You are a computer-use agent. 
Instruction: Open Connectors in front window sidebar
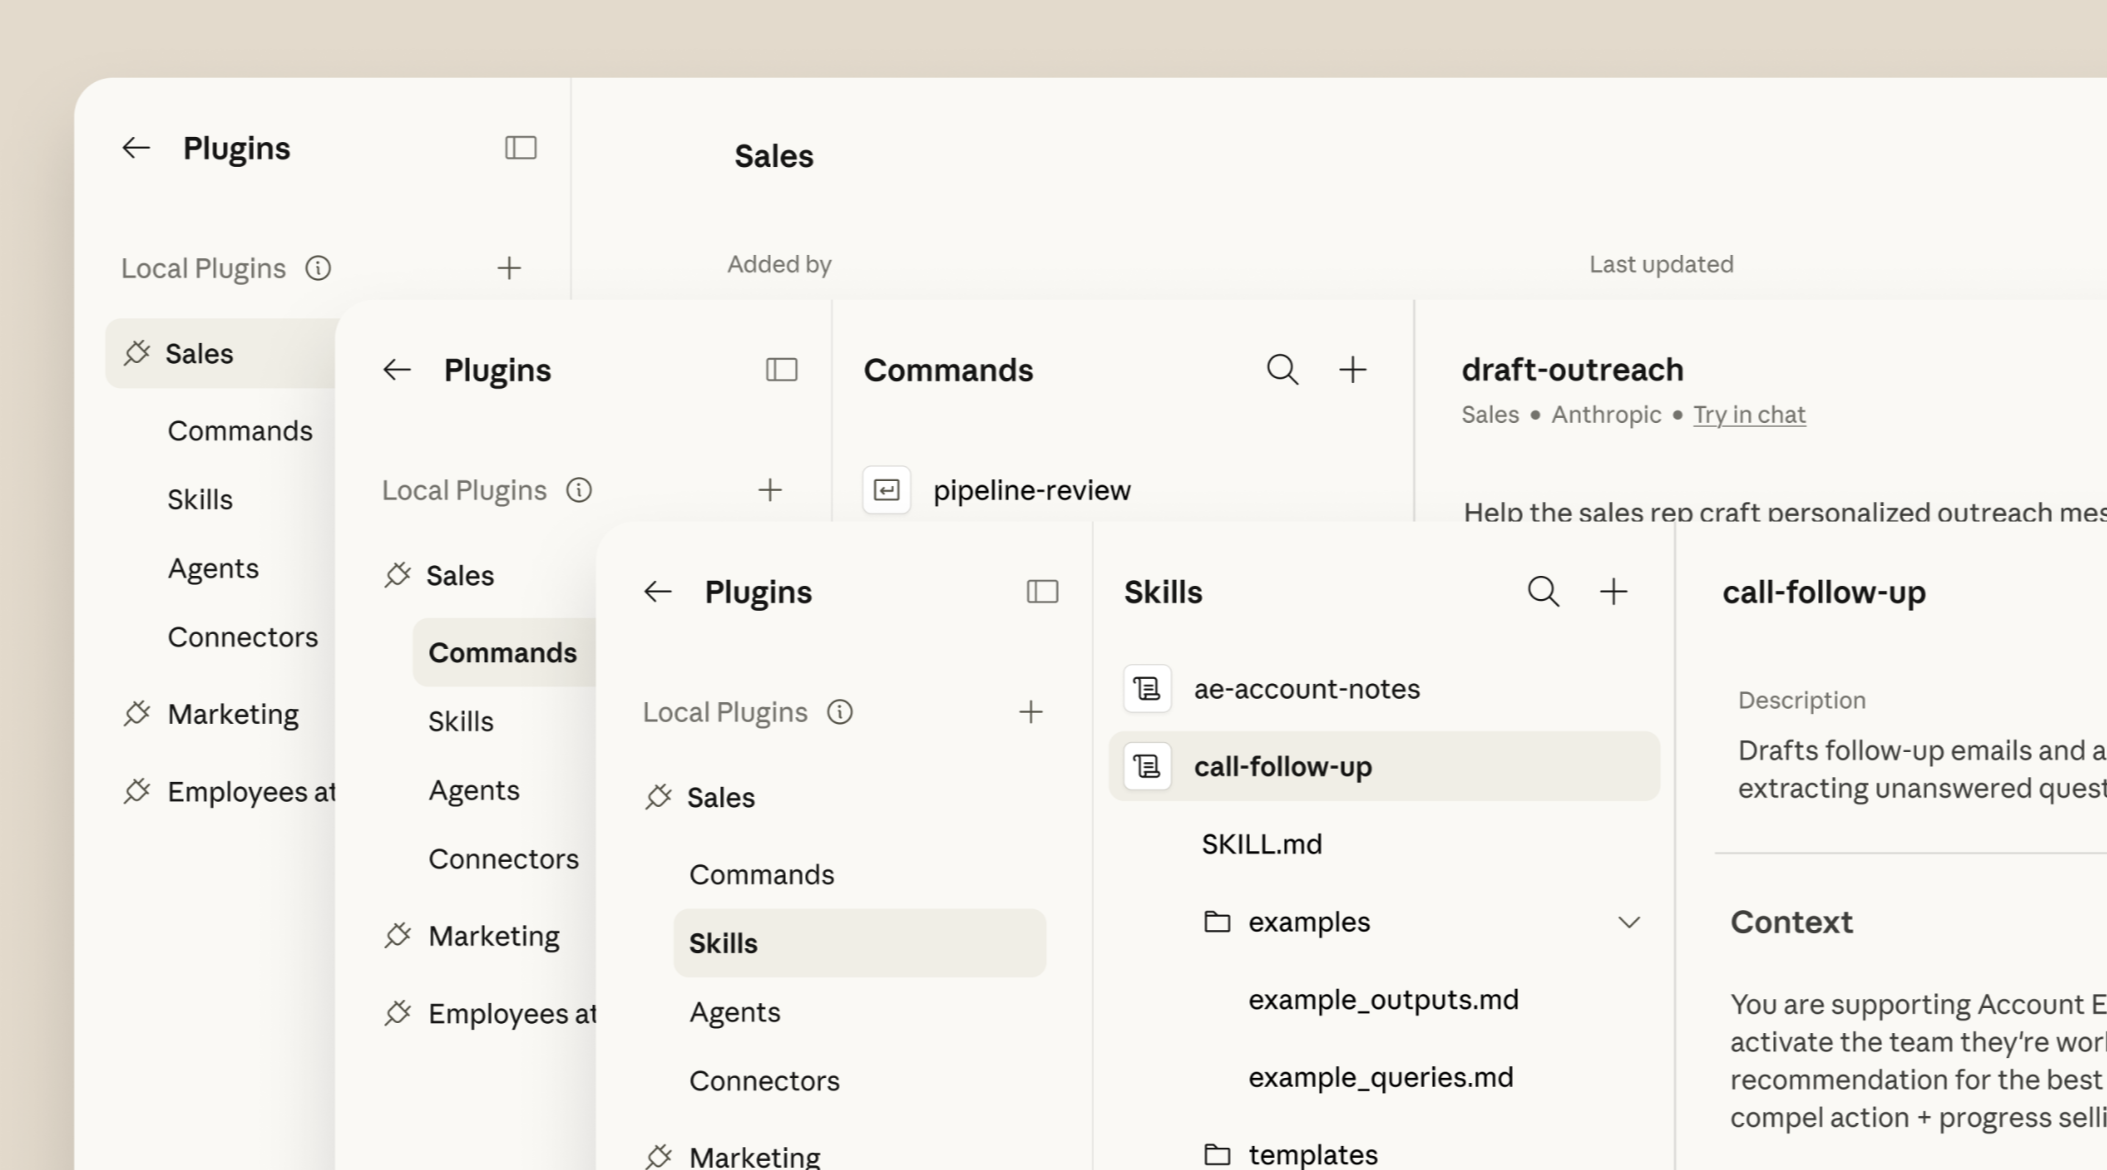(764, 1081)
